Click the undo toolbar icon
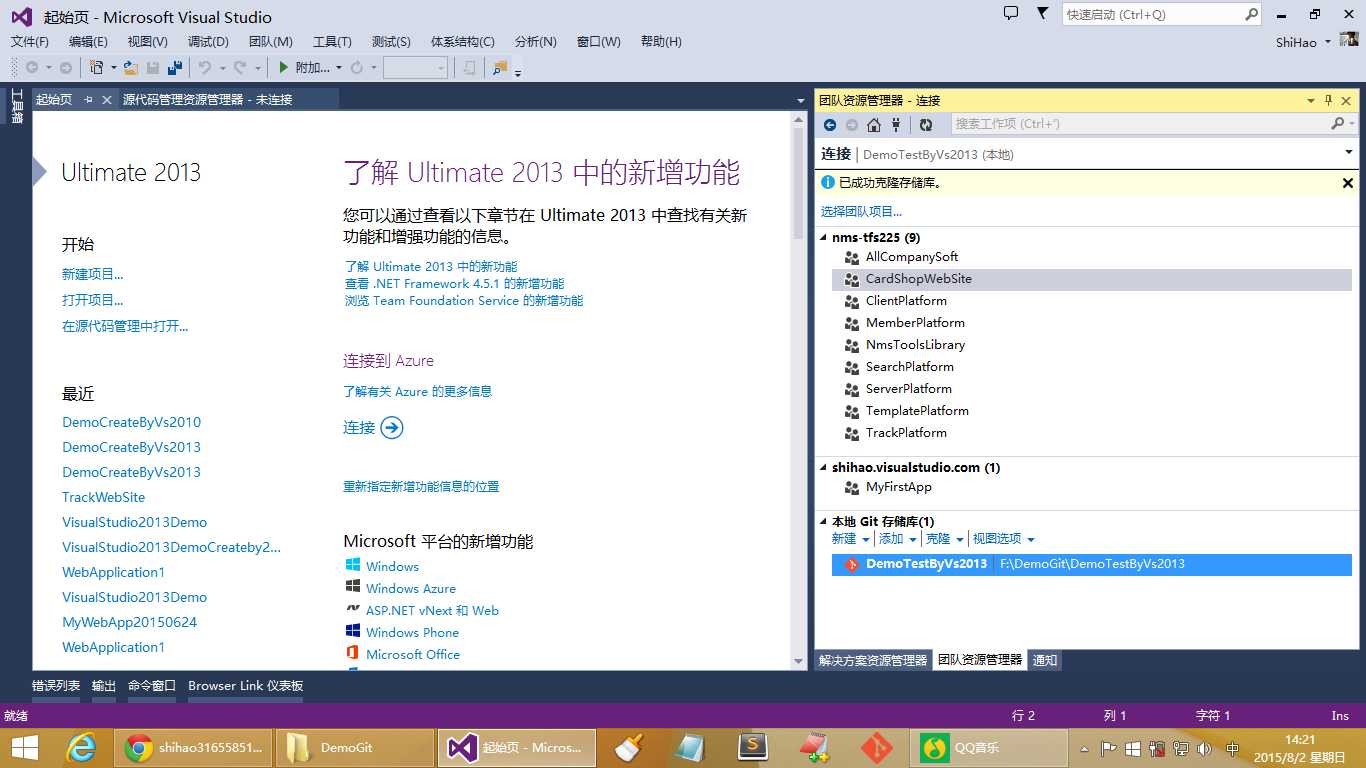 (204, 67)
